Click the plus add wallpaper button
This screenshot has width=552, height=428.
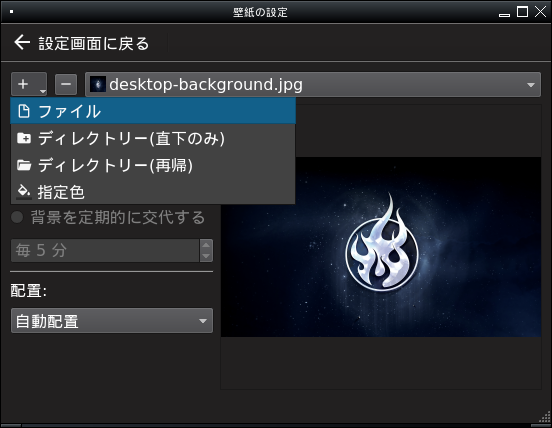29,84
